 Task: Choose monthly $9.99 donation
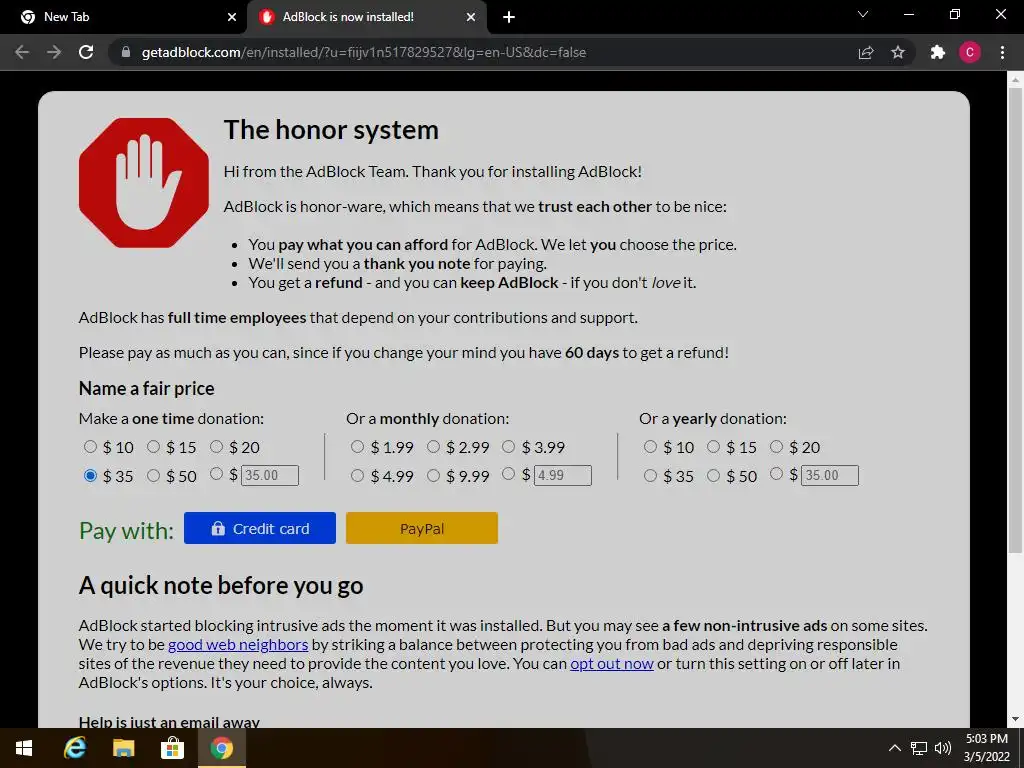pos(433,475)
